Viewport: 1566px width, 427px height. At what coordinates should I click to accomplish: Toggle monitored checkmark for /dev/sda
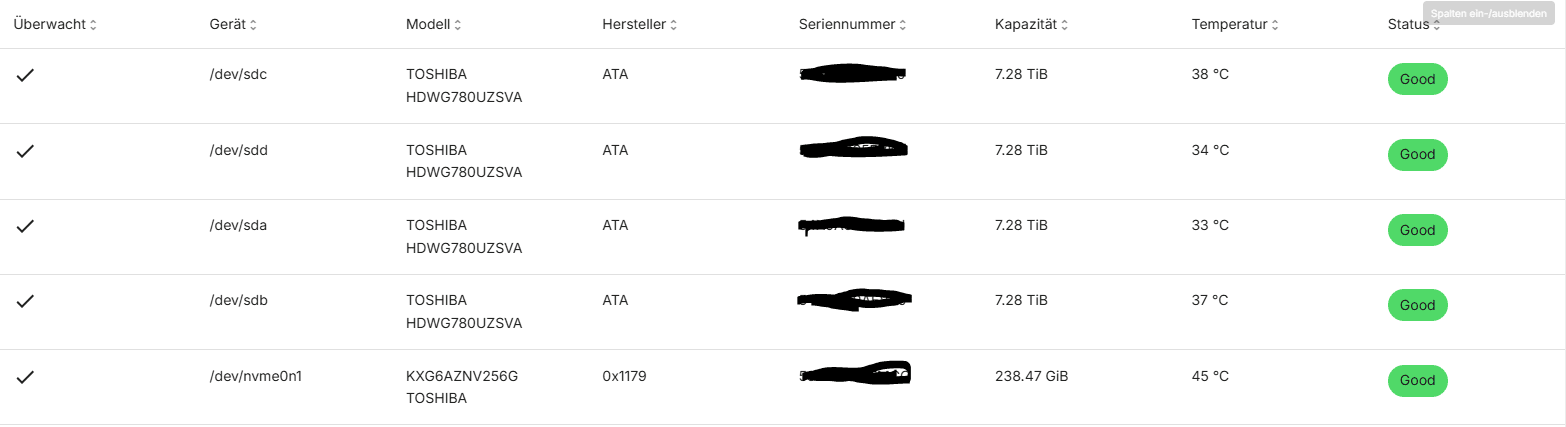[26, 225]
